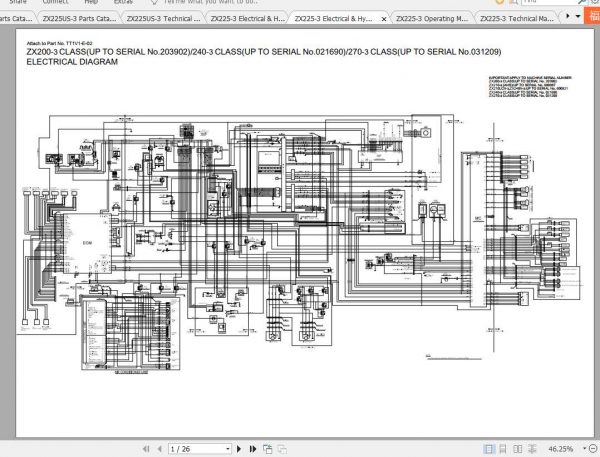Image resolution: width=600 pixels, height=457 pixels.
Task: Click the zoom out minus button
Action: click(593, 449)
